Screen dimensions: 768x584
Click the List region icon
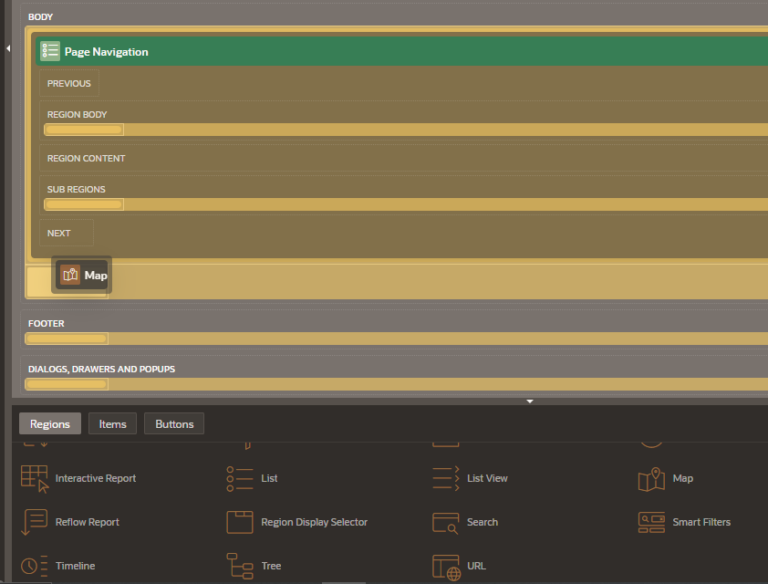(x=240, y=478)
